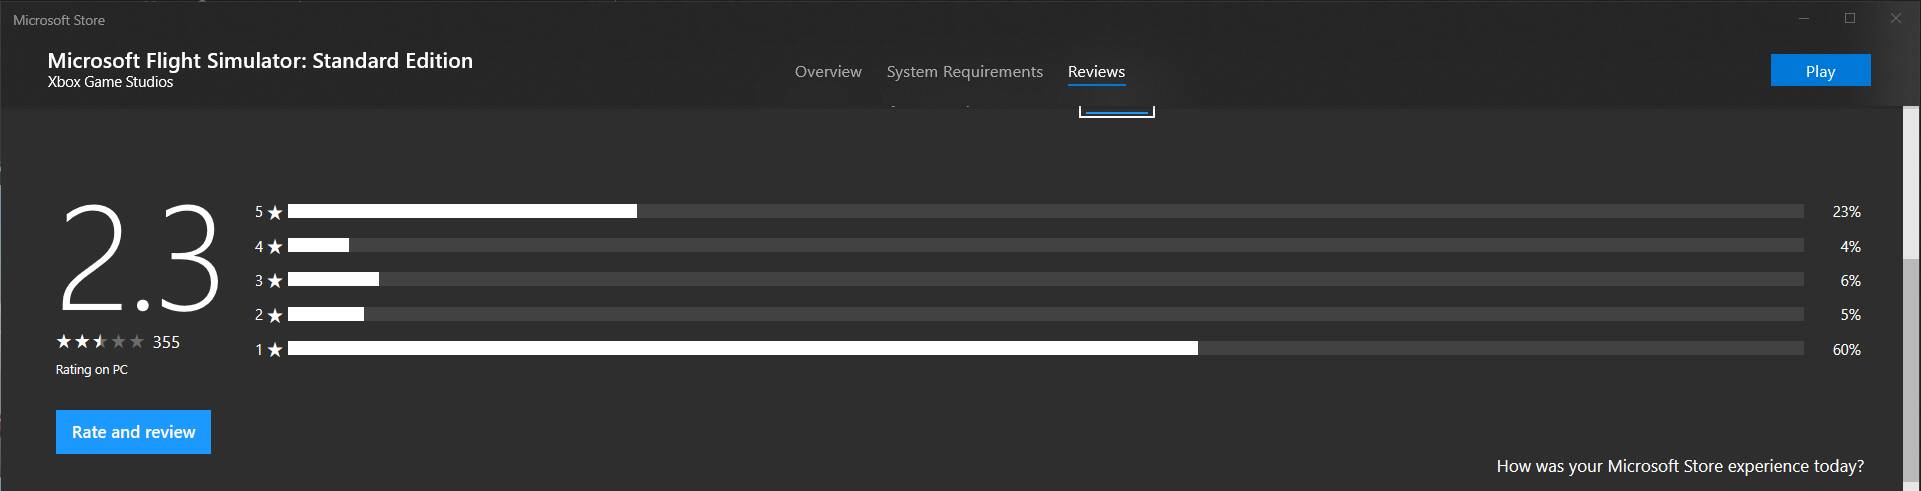Click the Rating on PC label
The height and width of the screenshot is (491, 1921).
pos(92,370)
